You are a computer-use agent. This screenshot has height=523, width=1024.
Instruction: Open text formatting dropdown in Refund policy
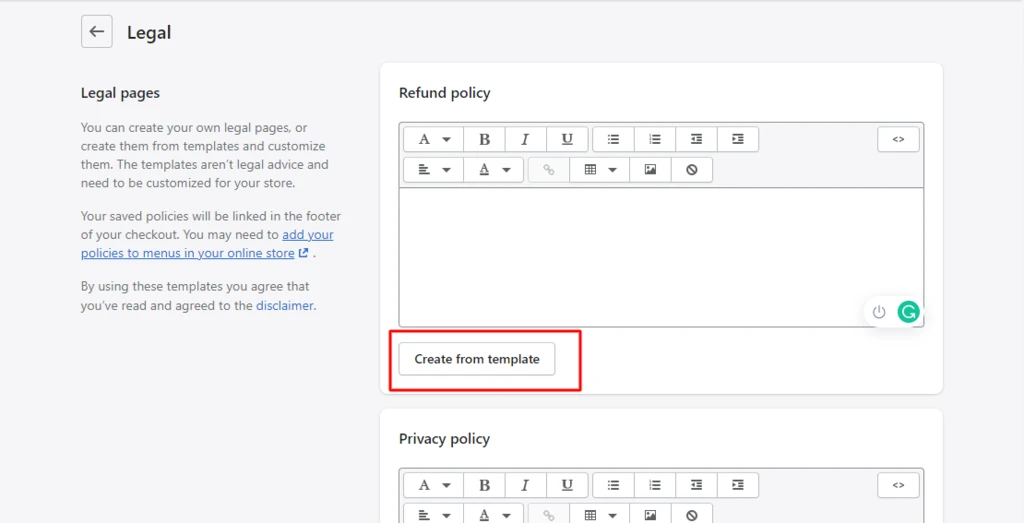click(x=434, y=139)
